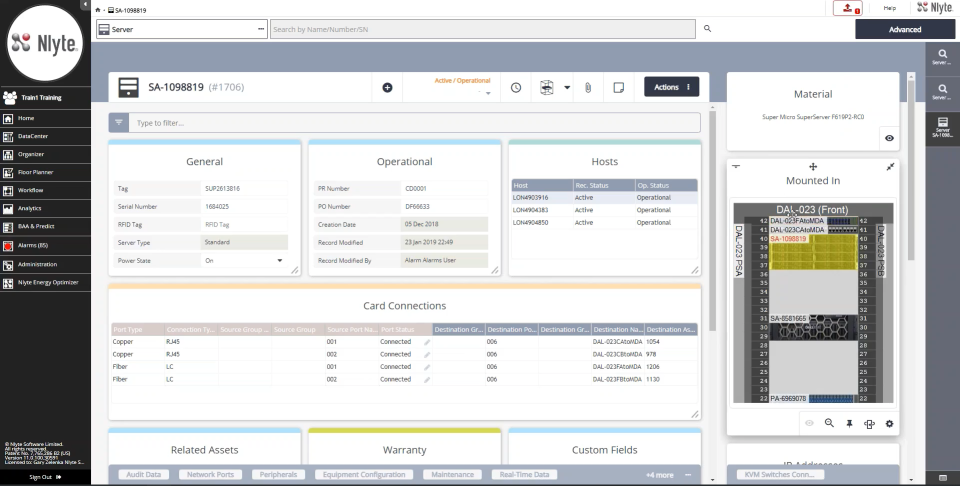The height and width of the screenshot is (486, 960).
Task: Open the Alarms (85) section
Action: pos(45,245)
